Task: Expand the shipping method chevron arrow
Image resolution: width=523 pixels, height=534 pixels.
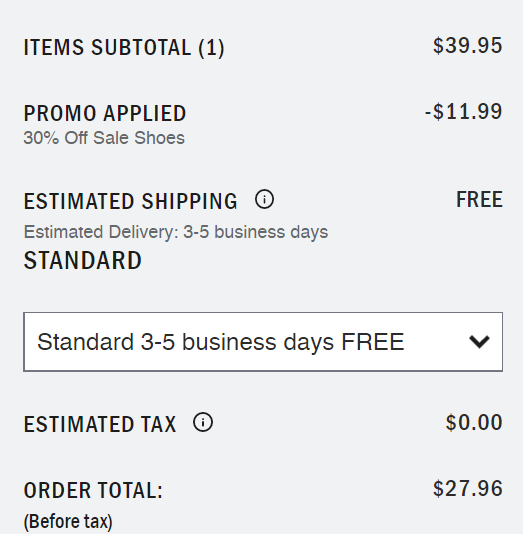Action: (x=479, y=342)
